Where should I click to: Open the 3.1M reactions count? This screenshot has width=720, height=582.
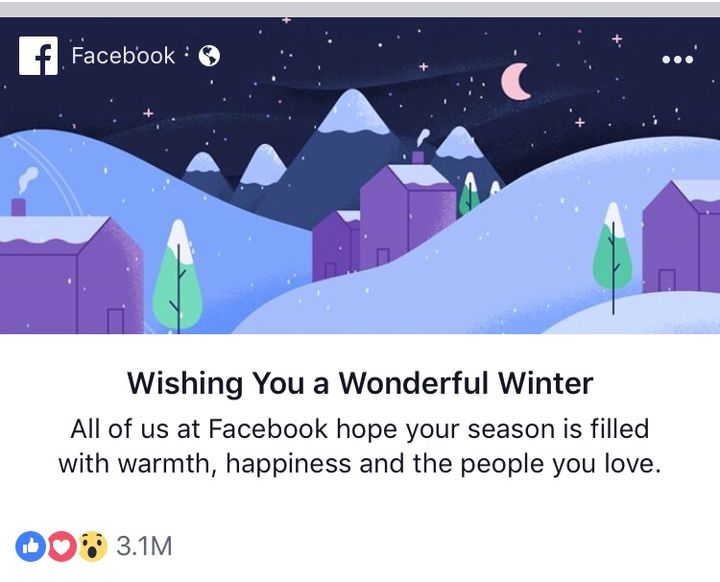(x=145, y=546)
